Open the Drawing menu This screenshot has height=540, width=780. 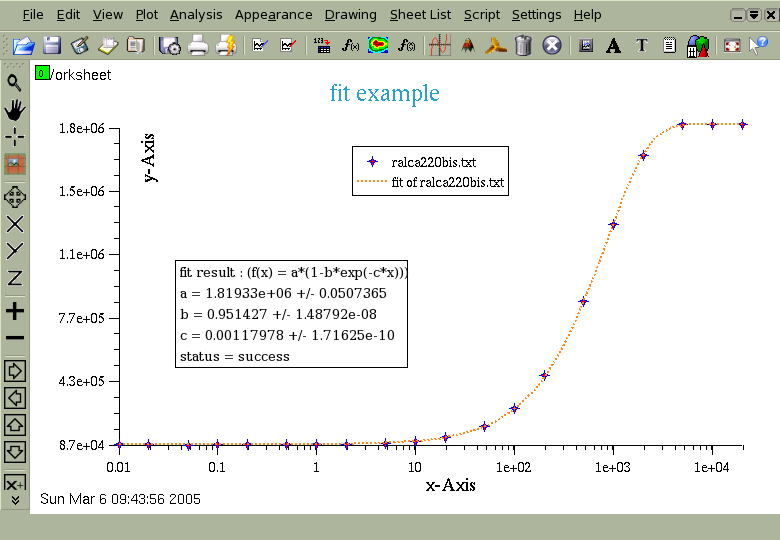coord(351,15)
